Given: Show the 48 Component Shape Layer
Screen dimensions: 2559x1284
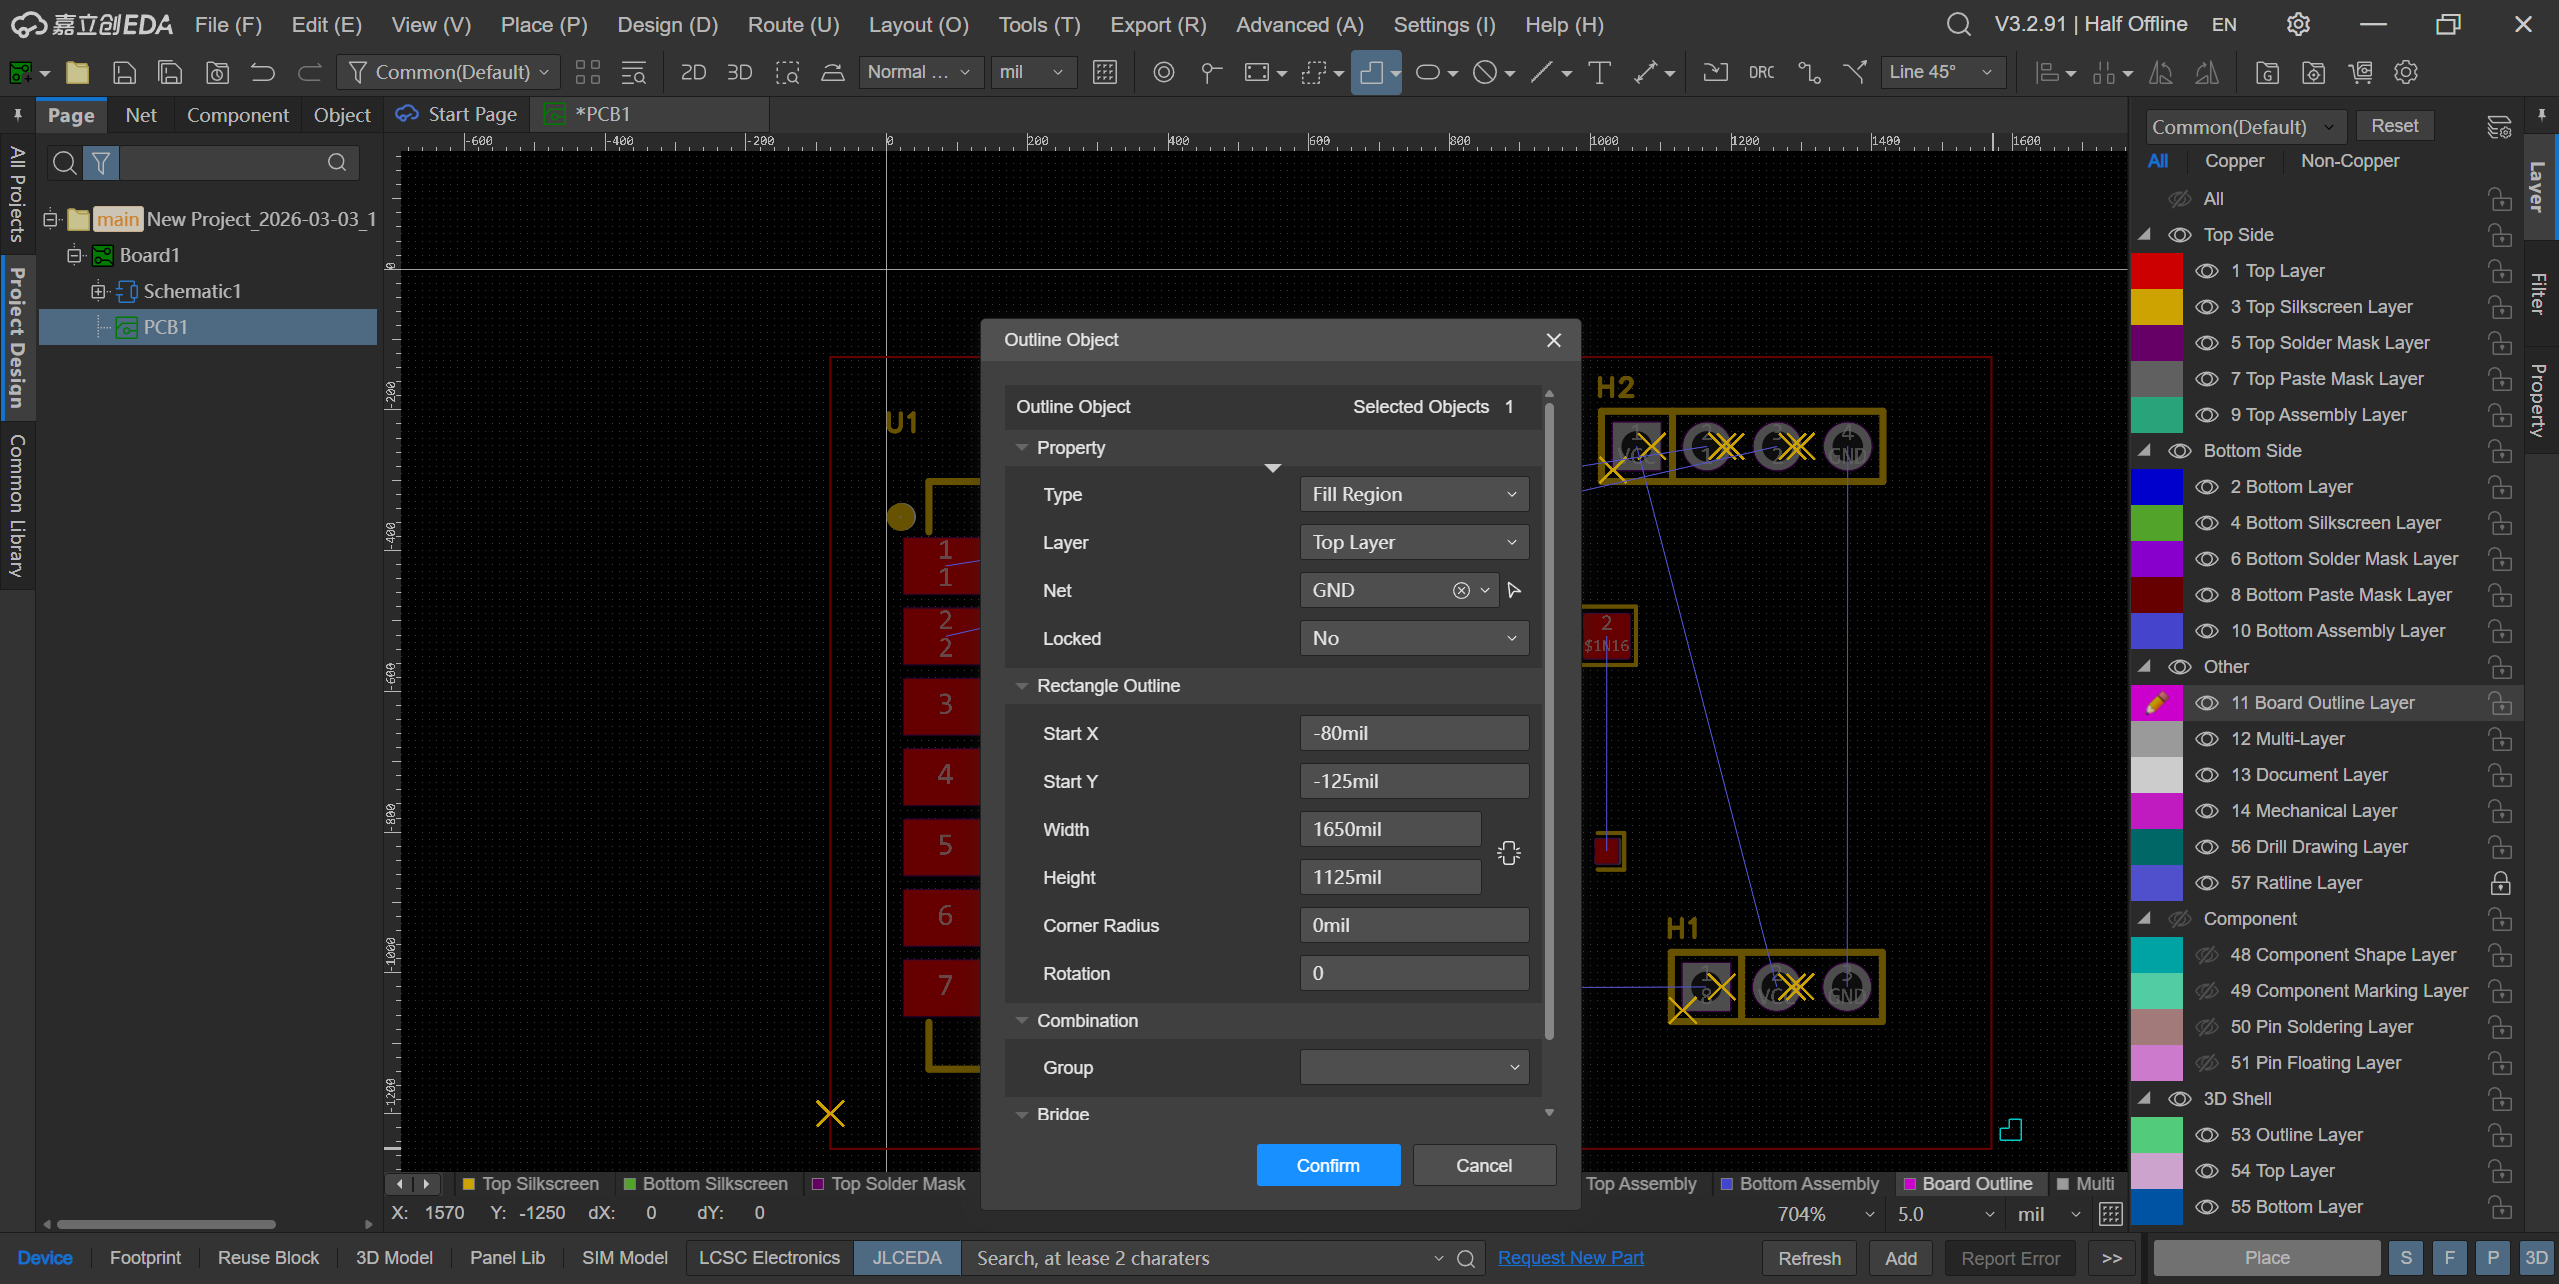Looking at the screenshot, I should tap(2206, 955).
